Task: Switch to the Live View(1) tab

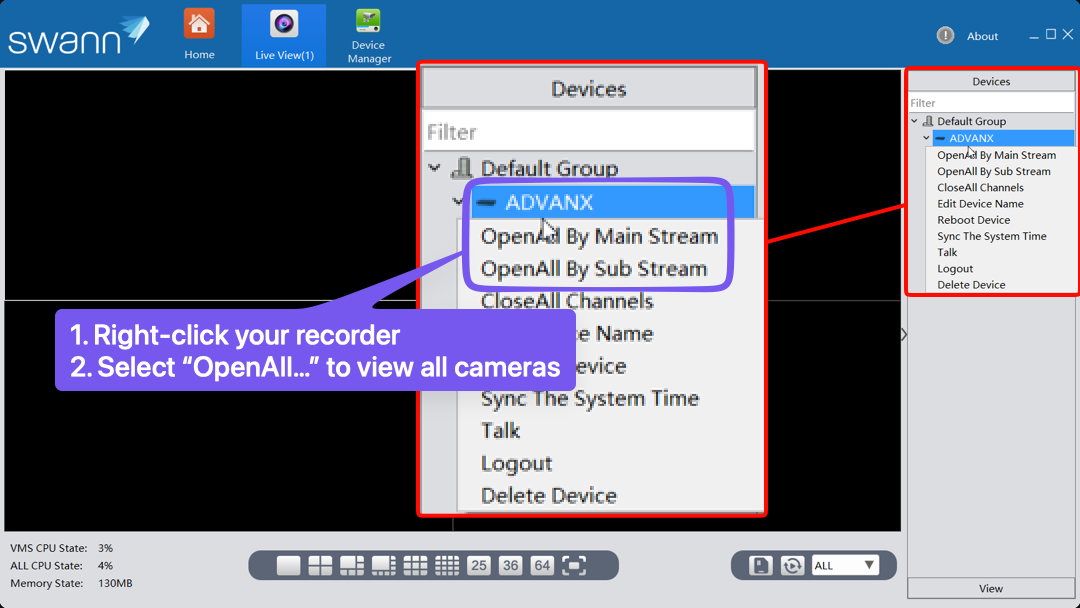Action: [x=284, y=36]
